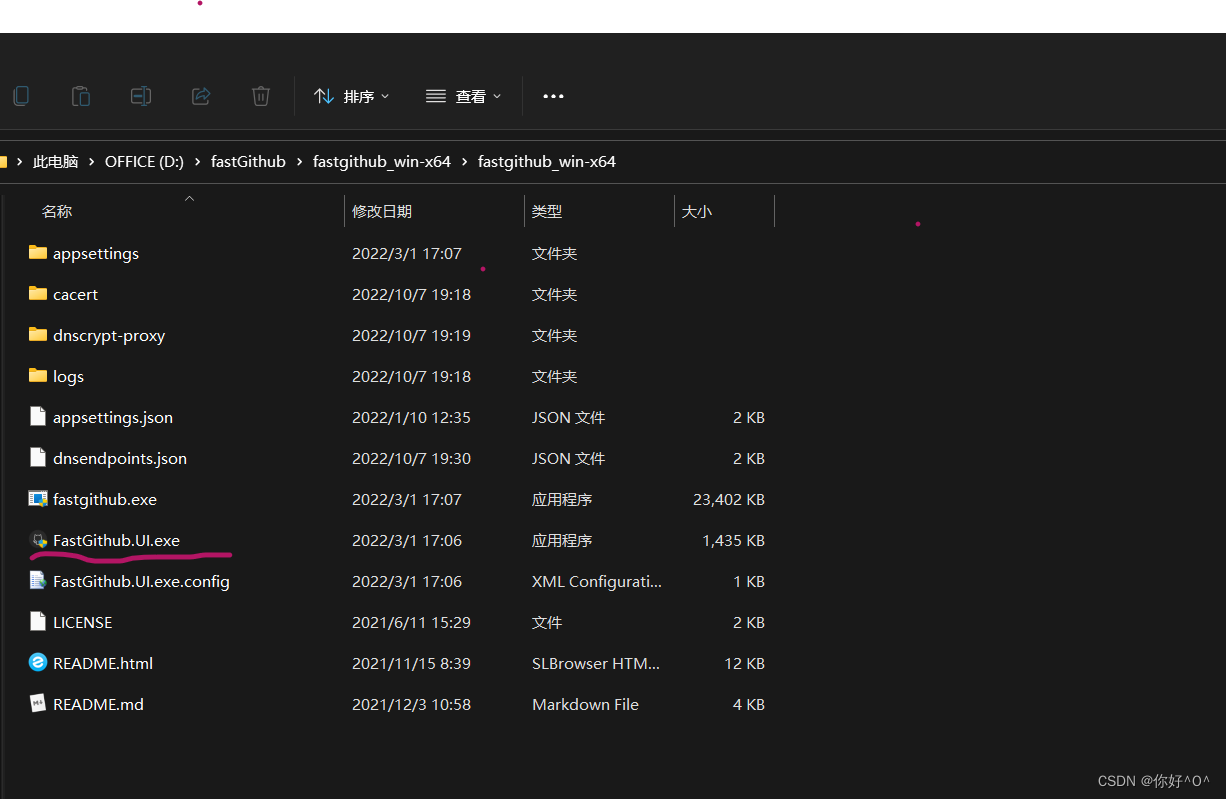
Task: Select the appsettings folder icon
Action: [38, 253]
